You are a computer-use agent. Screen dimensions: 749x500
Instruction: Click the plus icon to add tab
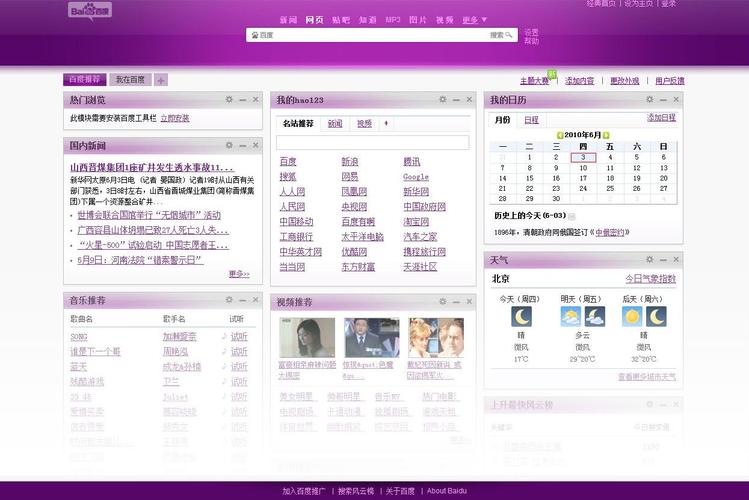[x=161, y=80]
